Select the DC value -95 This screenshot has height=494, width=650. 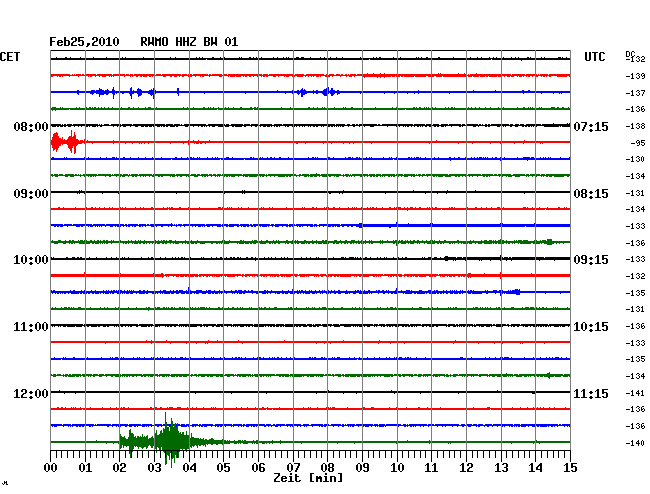pos(638,143)
